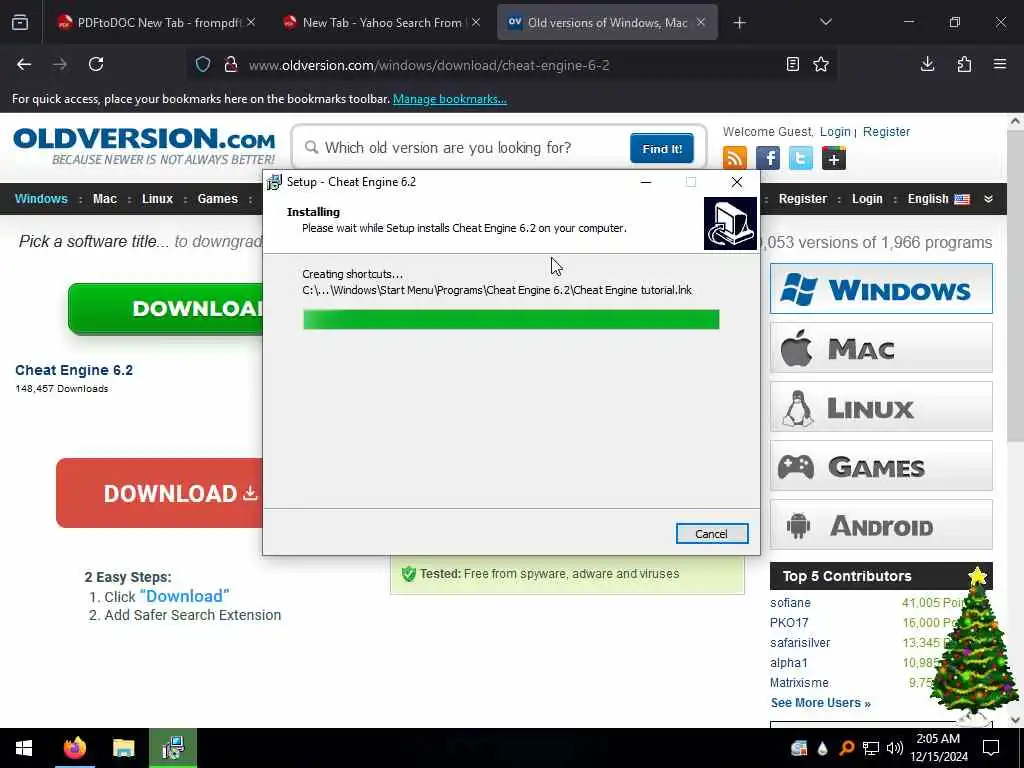Click the browser address bar
1024x768 pixels.
click(509, 65)
